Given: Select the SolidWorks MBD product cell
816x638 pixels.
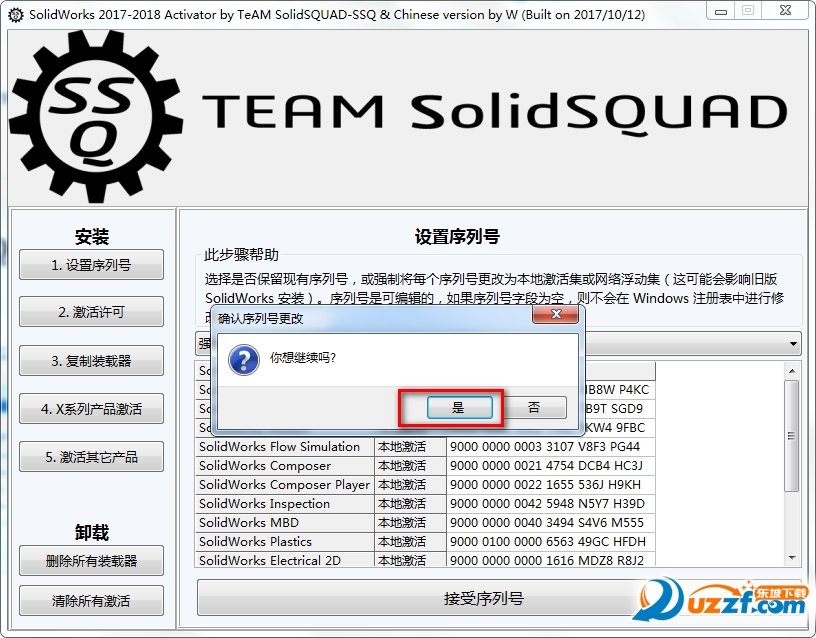Looking at the screenshot, I should coord(285,523).
